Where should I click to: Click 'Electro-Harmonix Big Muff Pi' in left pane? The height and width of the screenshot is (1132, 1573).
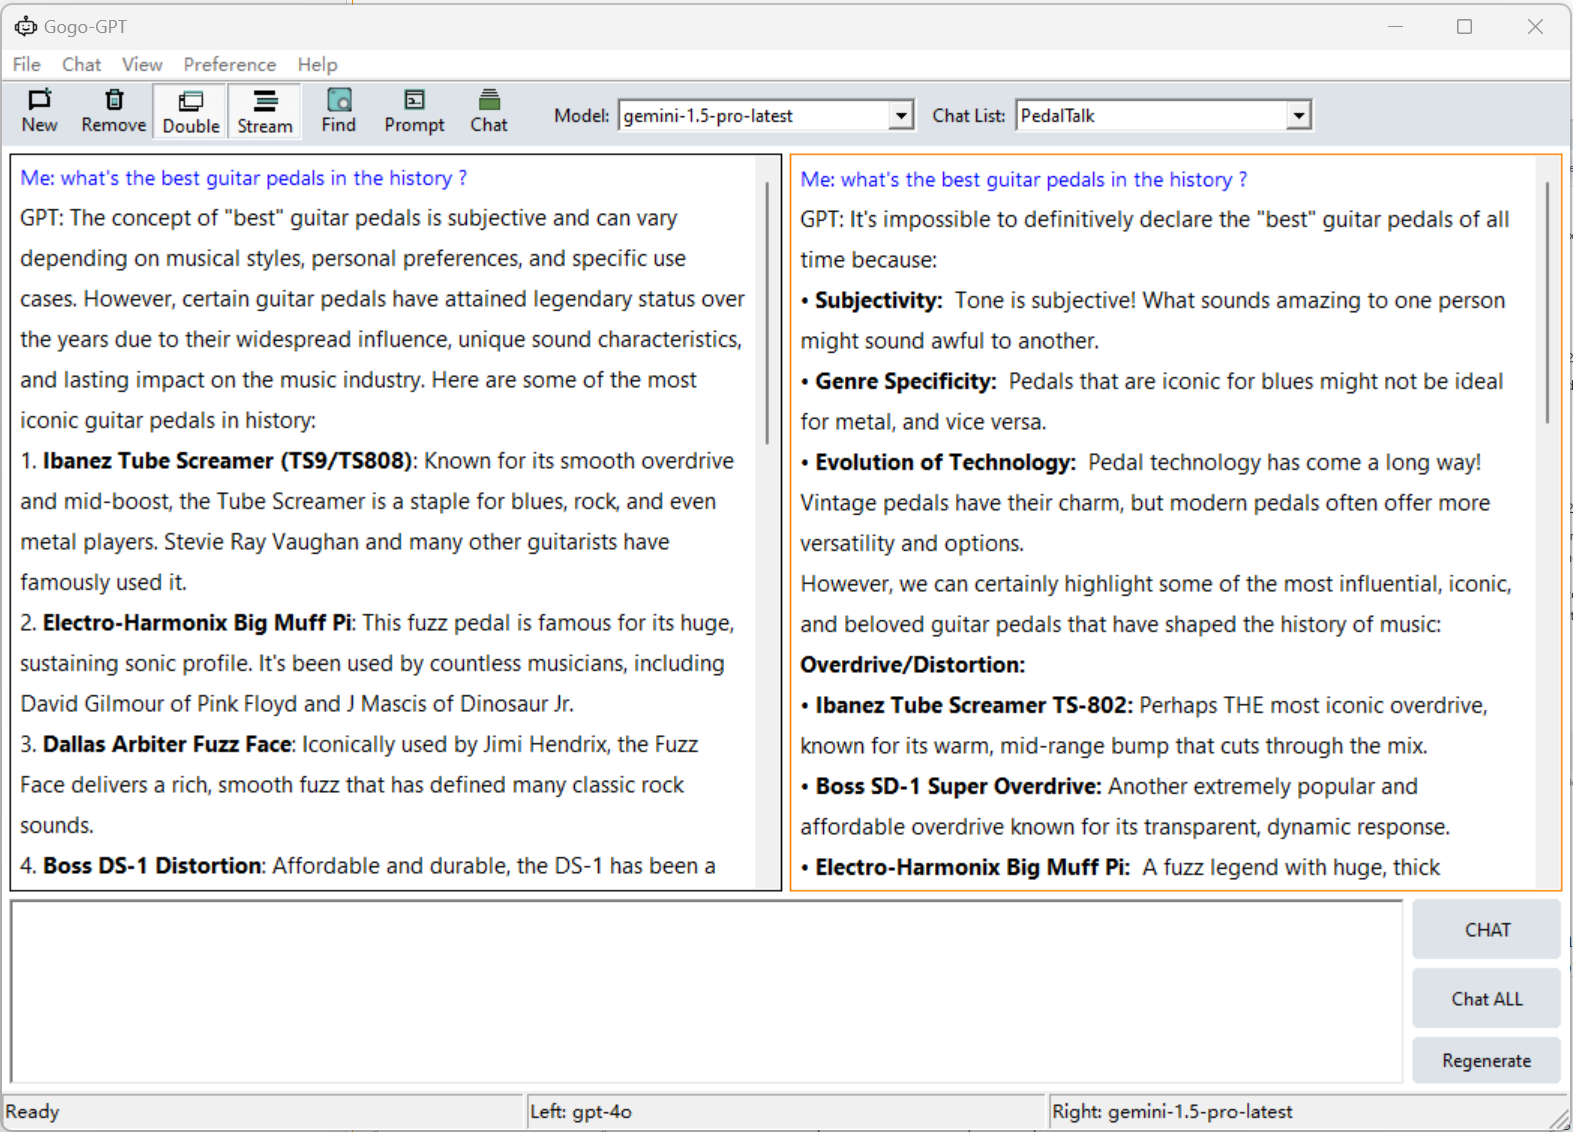[197, 623]
